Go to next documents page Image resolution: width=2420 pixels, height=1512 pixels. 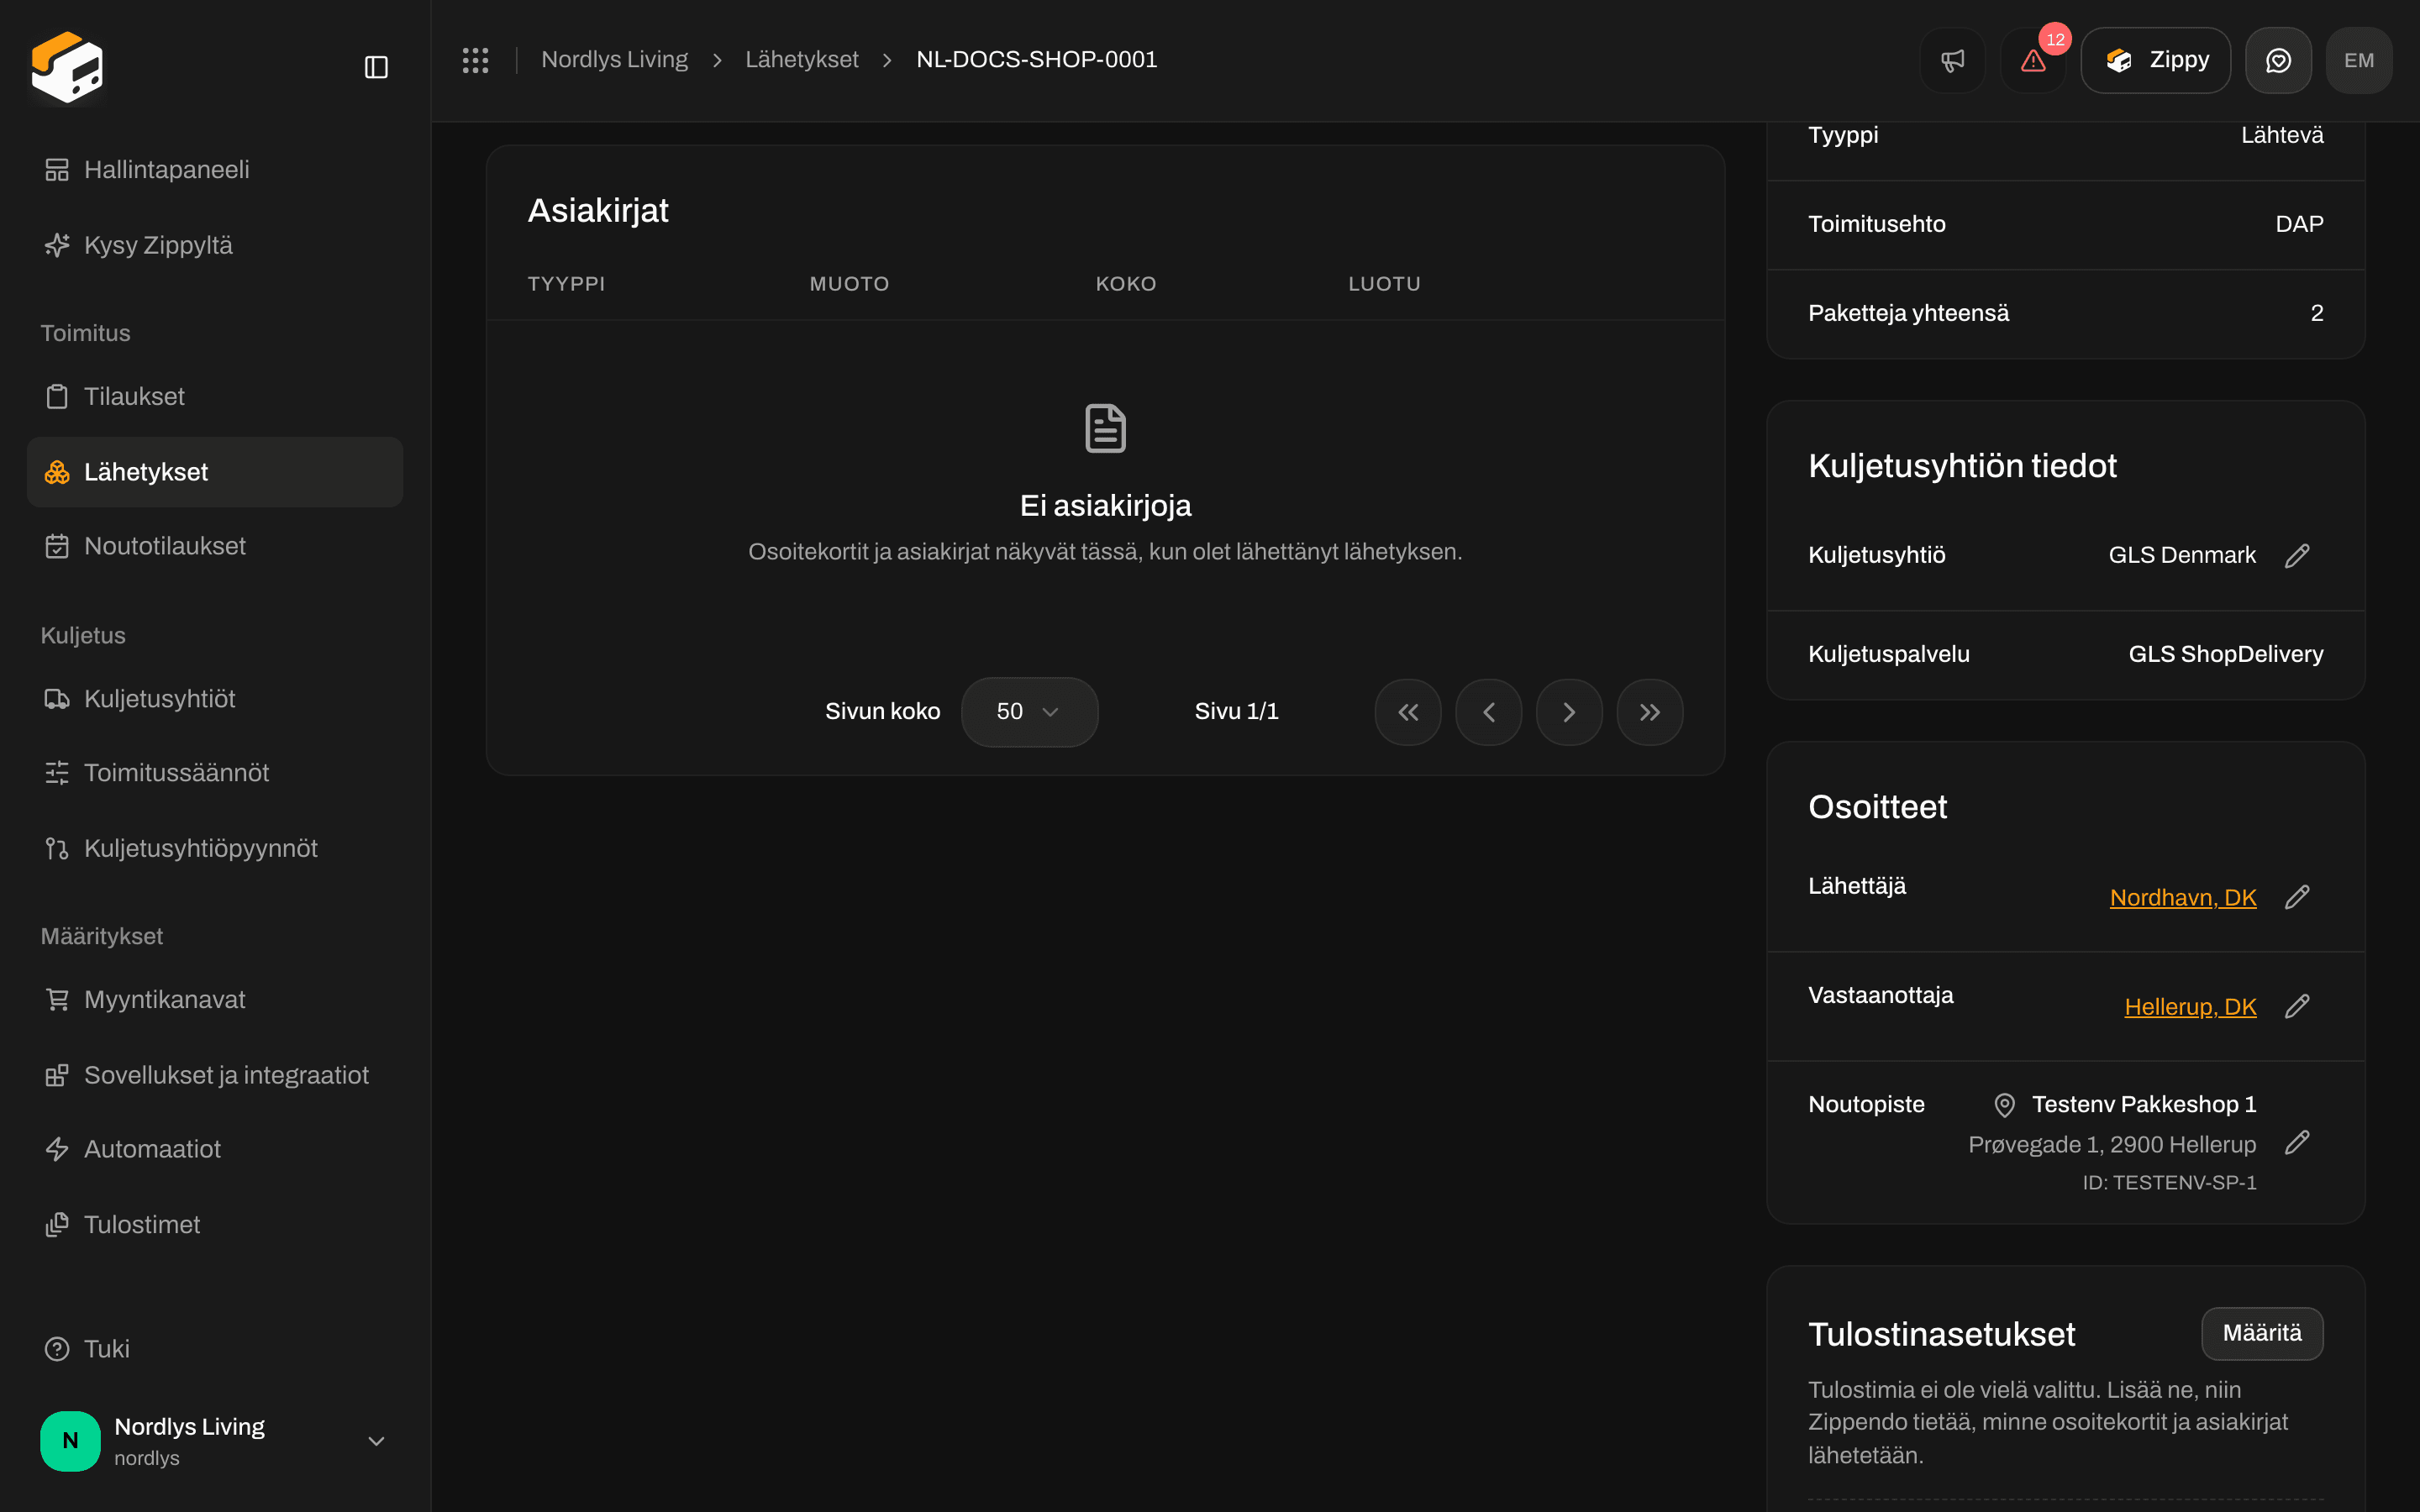[1569, 712]
